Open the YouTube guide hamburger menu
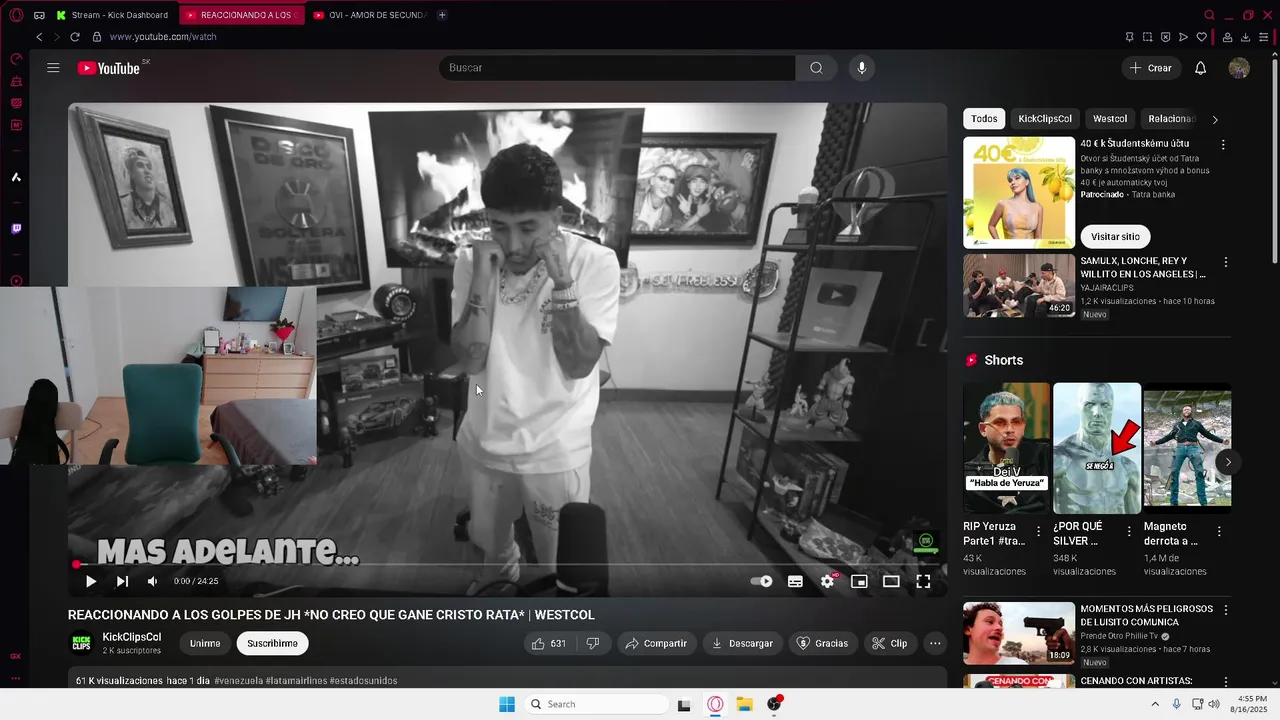The image size is (1280, 720). [53, 68]
